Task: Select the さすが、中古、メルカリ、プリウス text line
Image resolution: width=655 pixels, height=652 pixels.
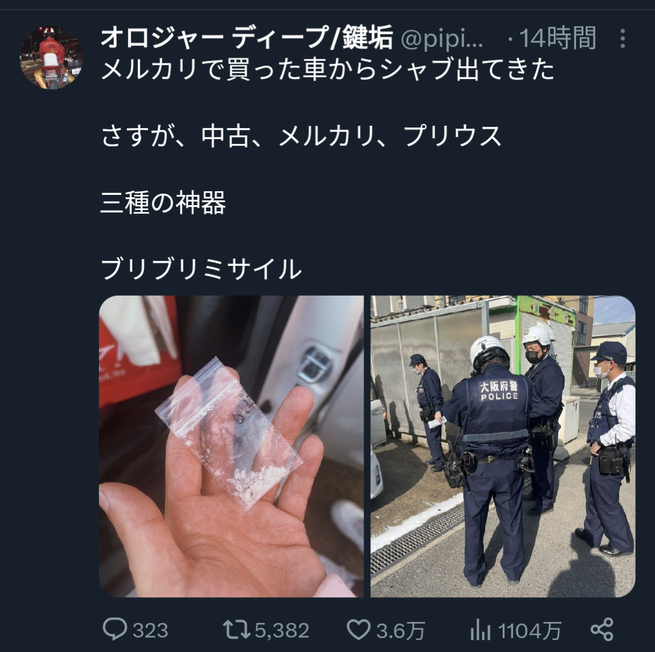Action: [301, 136]
